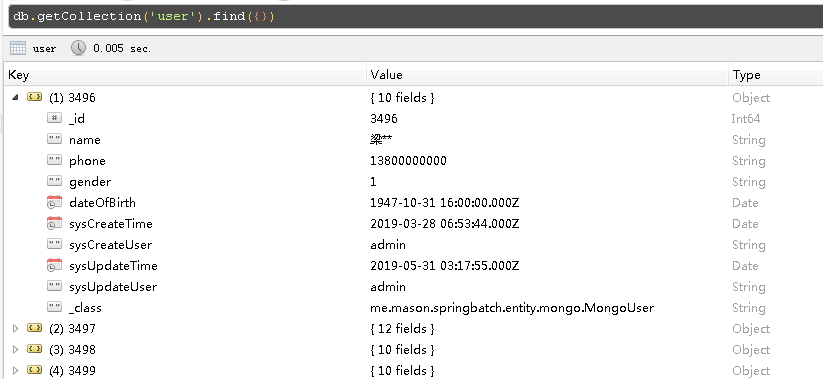Click the object icon of document 3497
Screen dimensions: 823x379
point(35,328)
